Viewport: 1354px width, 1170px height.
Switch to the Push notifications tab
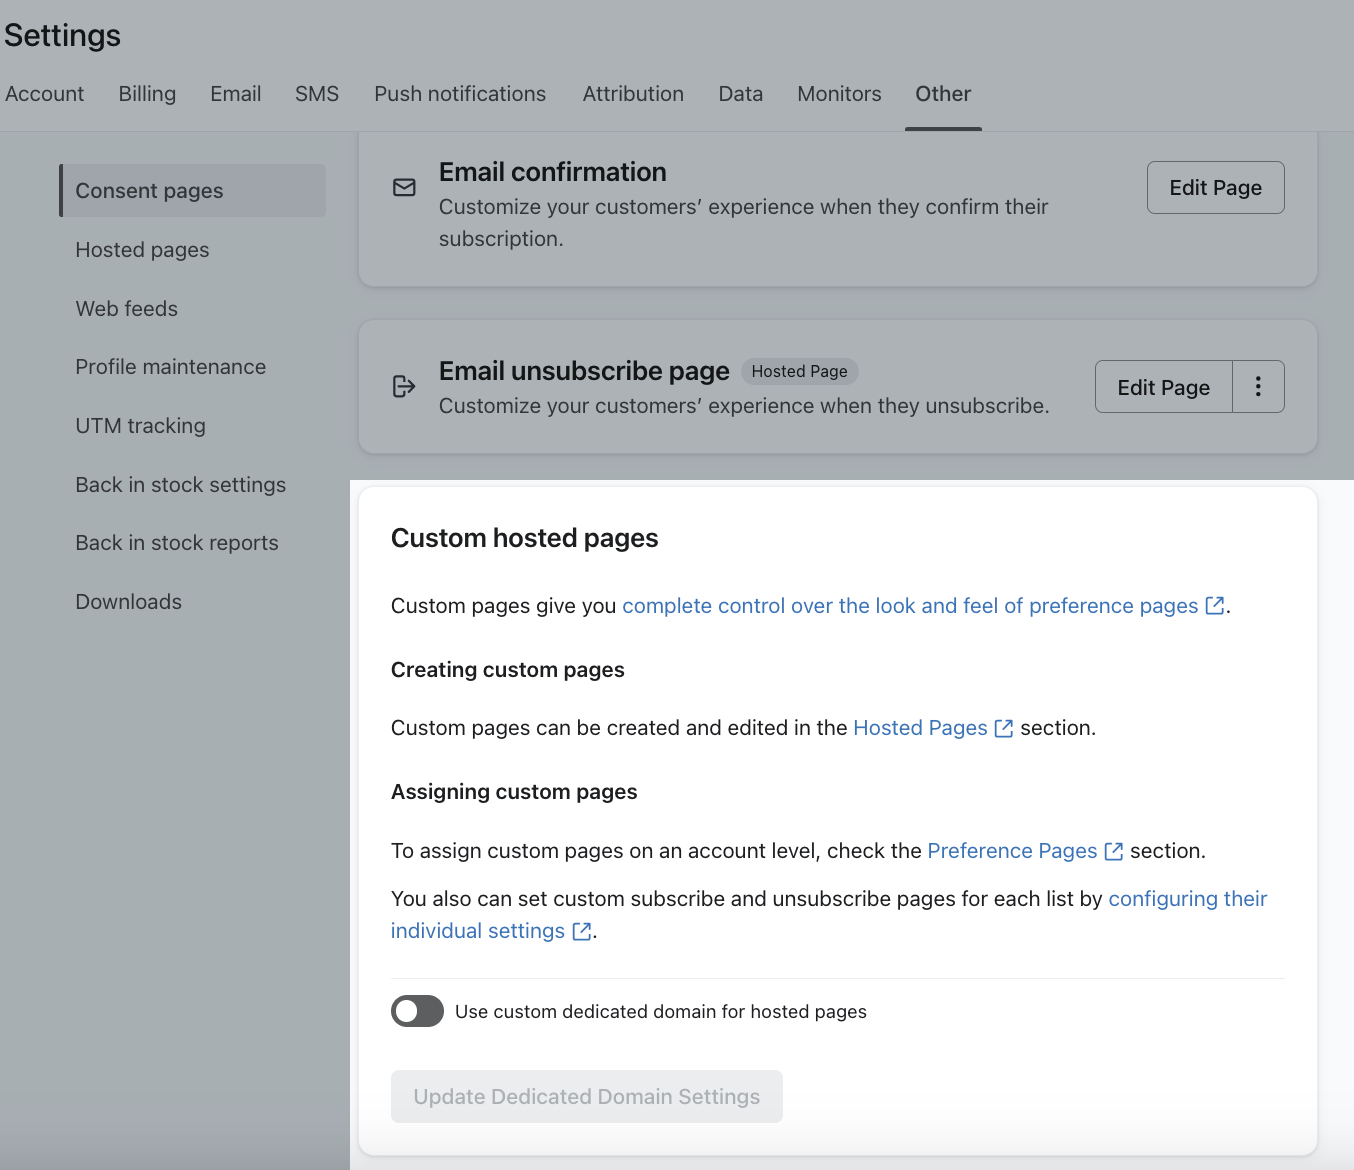(459, 93)
